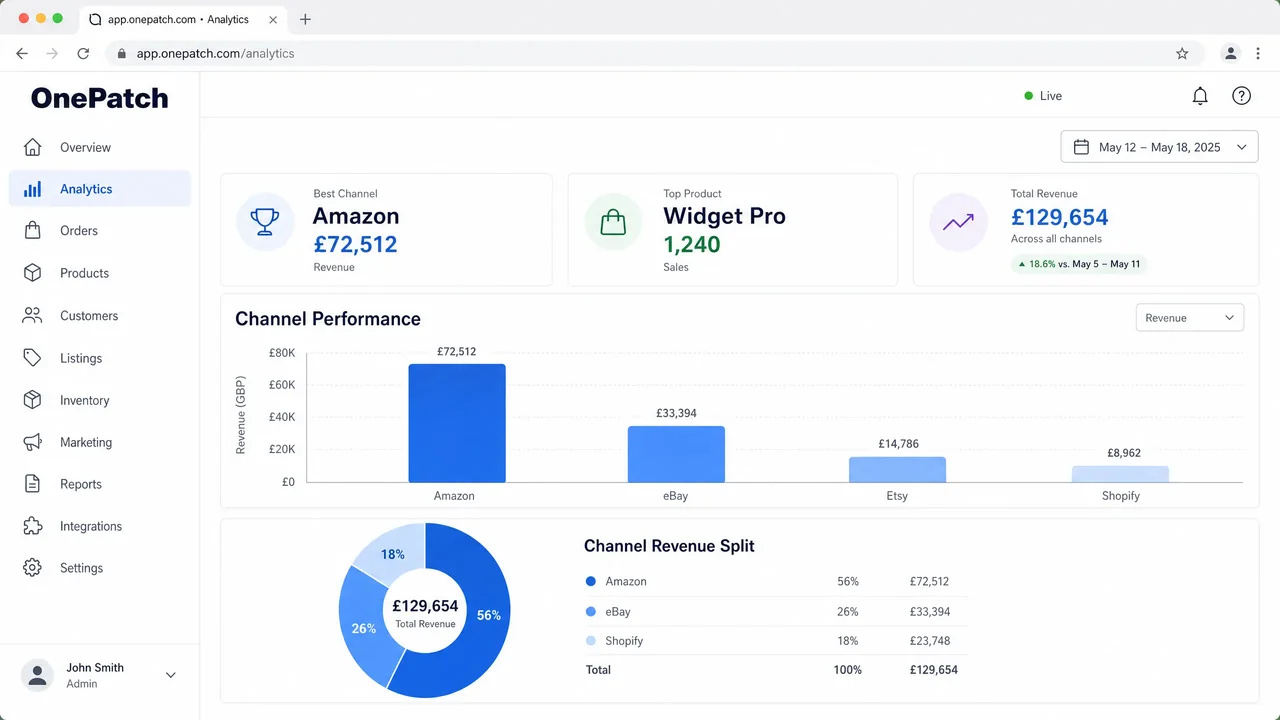
Task: Click the Inventory box icon
Action: point(32,400)
